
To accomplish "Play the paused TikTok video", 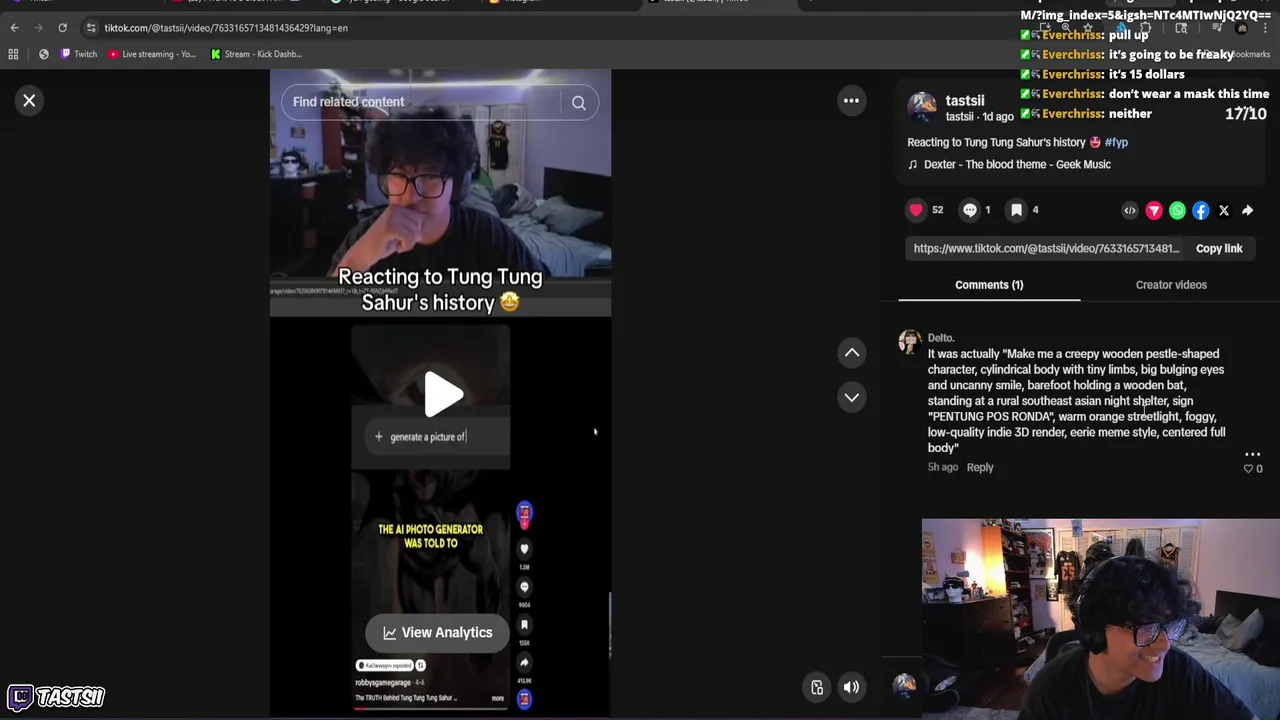I will (x=441, y=393).
